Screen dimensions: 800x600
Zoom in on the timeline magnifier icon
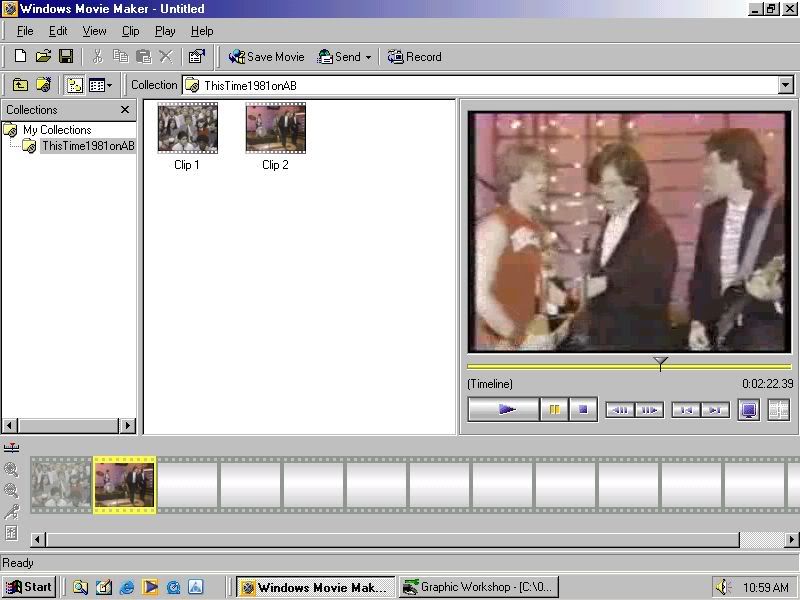pyautogui.click(x=11, y=470)
